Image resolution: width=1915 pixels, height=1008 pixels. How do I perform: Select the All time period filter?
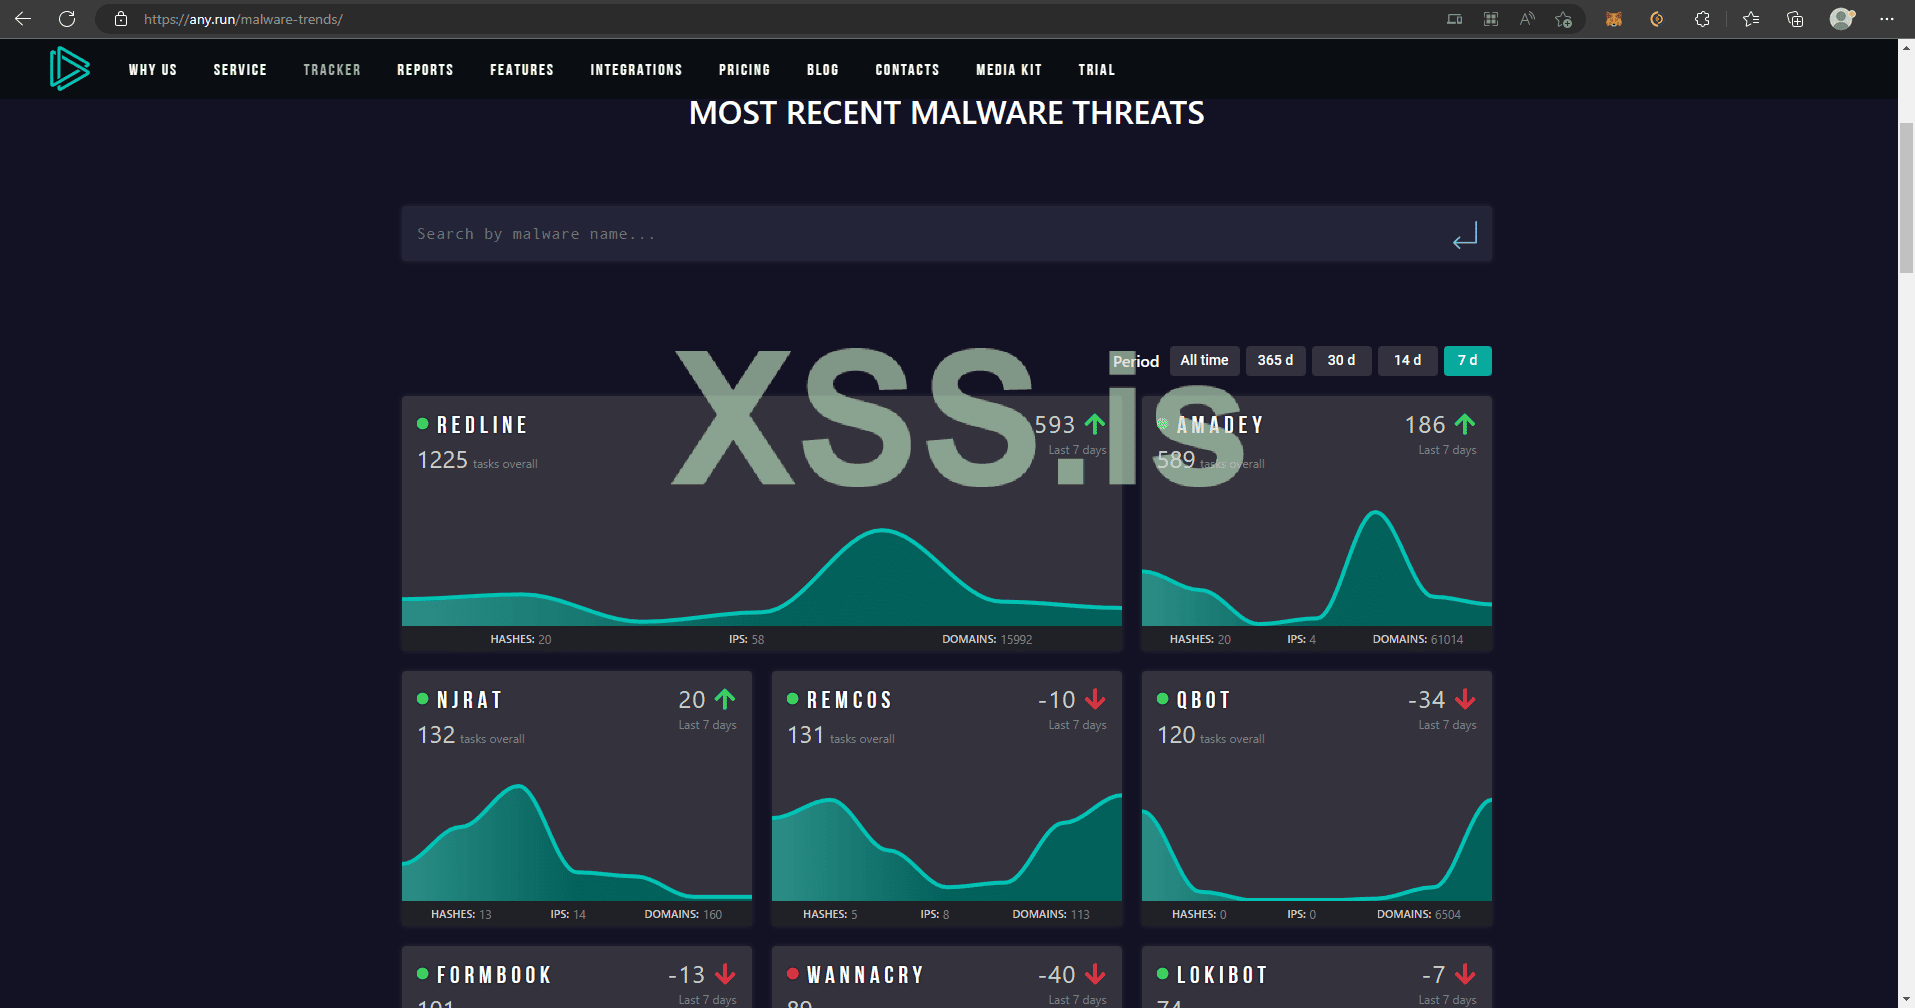coord(1205,361)
